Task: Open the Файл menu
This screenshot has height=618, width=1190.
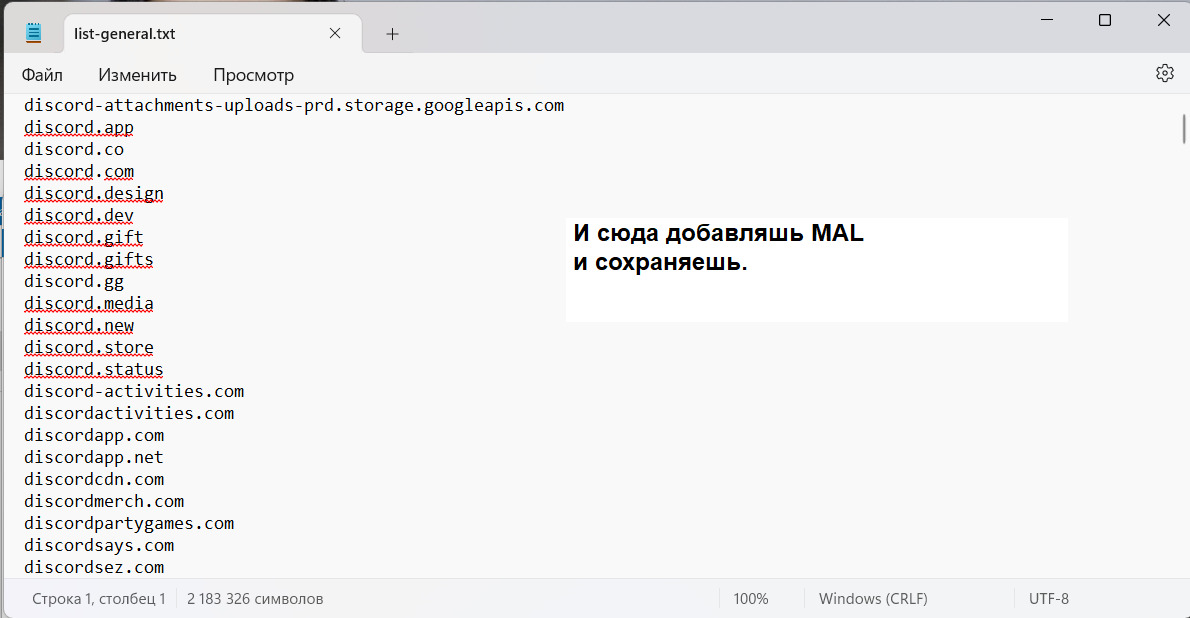Action: coord(42,75)
